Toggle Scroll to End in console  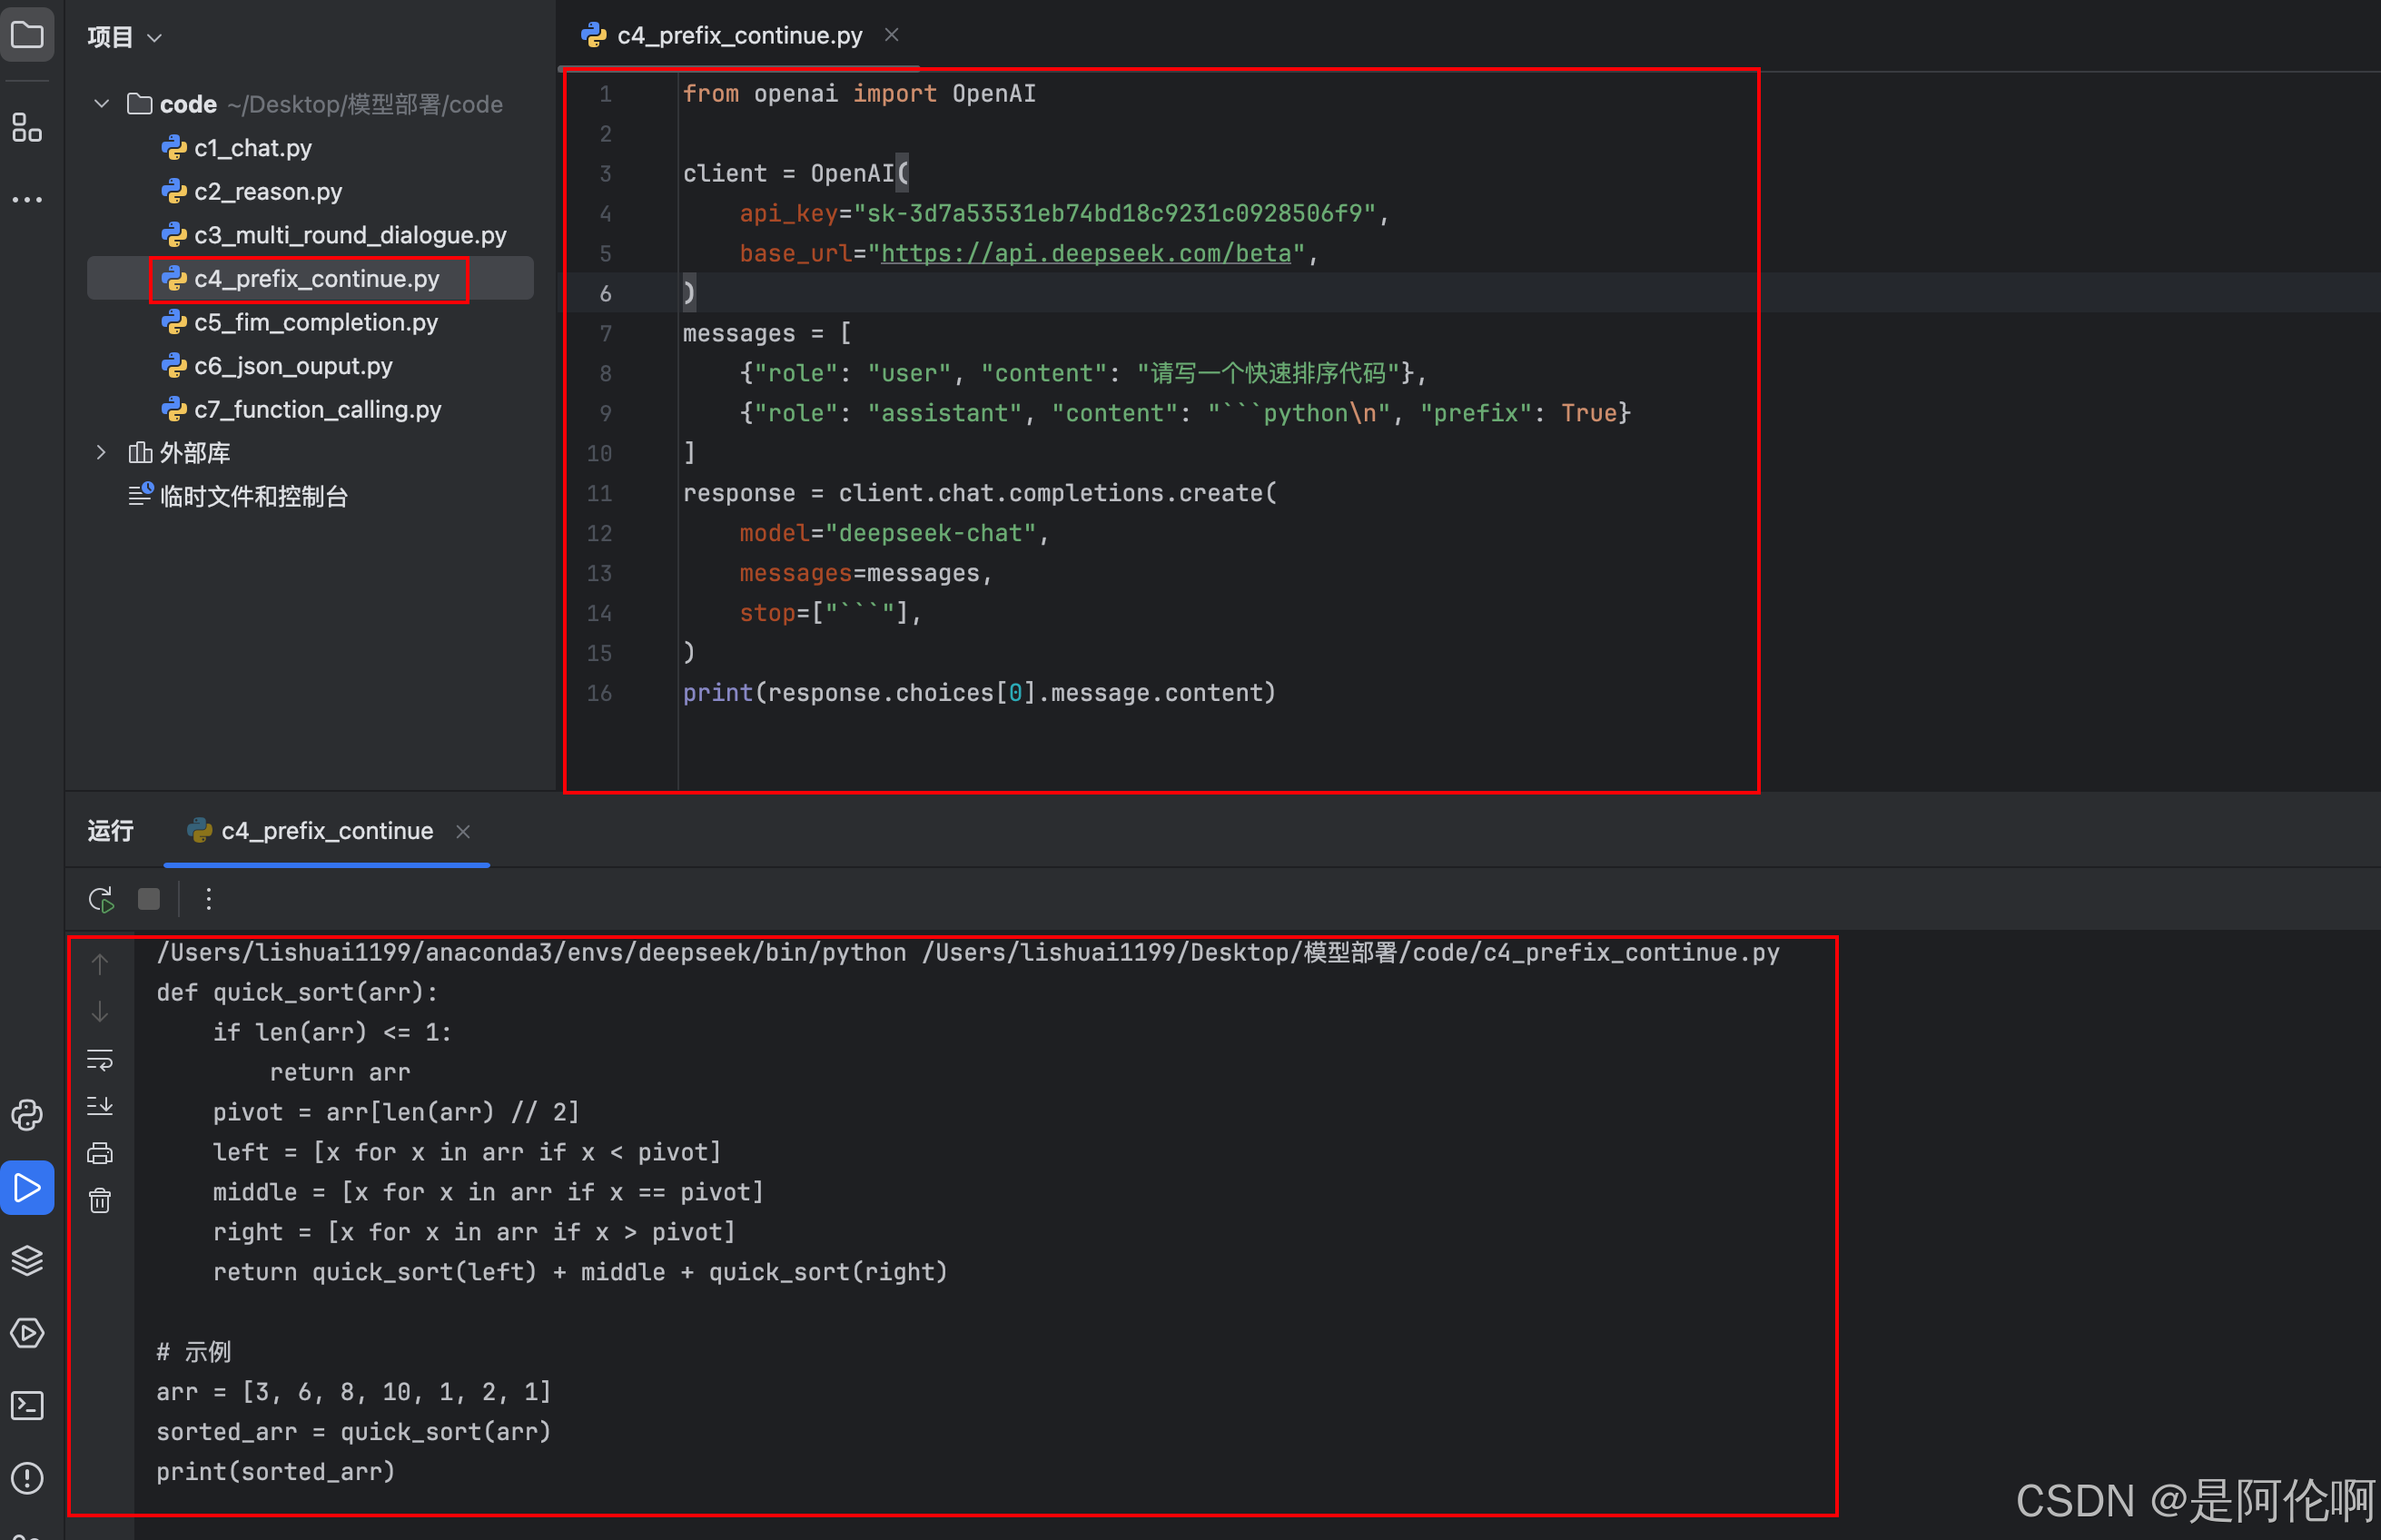click(x=100, y=1106)
